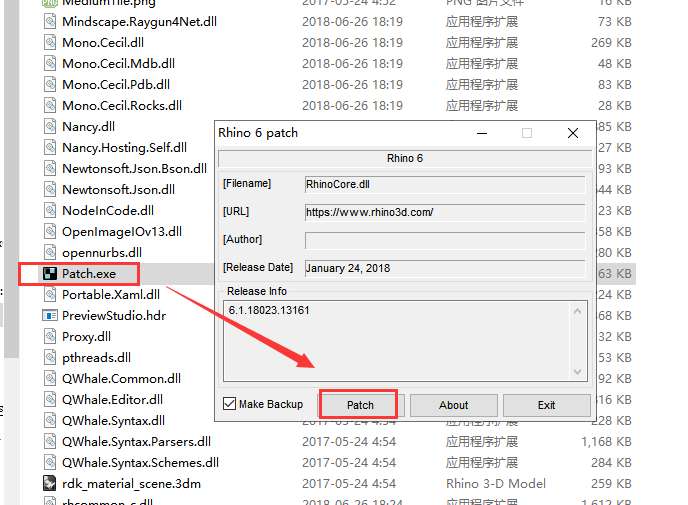The height and width of the screenshot is (505, 688).
Task: Click the PreviewStudio.hdr file icon
Action: pos(49,315)
